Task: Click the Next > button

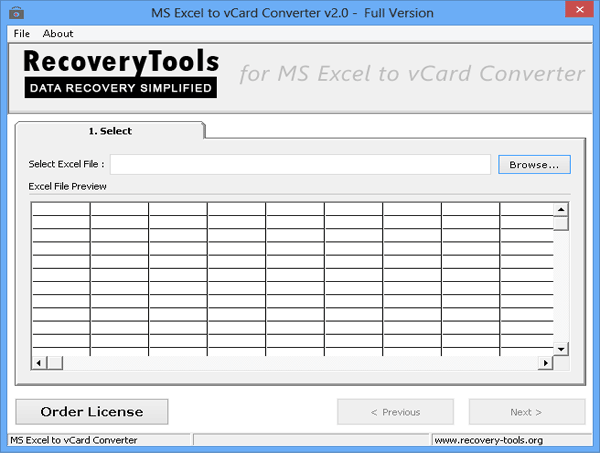Action: (x=527, y=411)
